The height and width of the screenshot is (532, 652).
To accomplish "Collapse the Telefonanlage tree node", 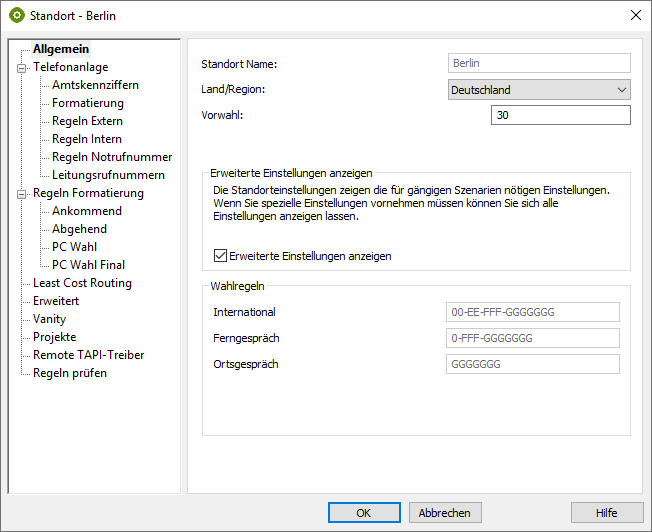I will pos(19,68).
